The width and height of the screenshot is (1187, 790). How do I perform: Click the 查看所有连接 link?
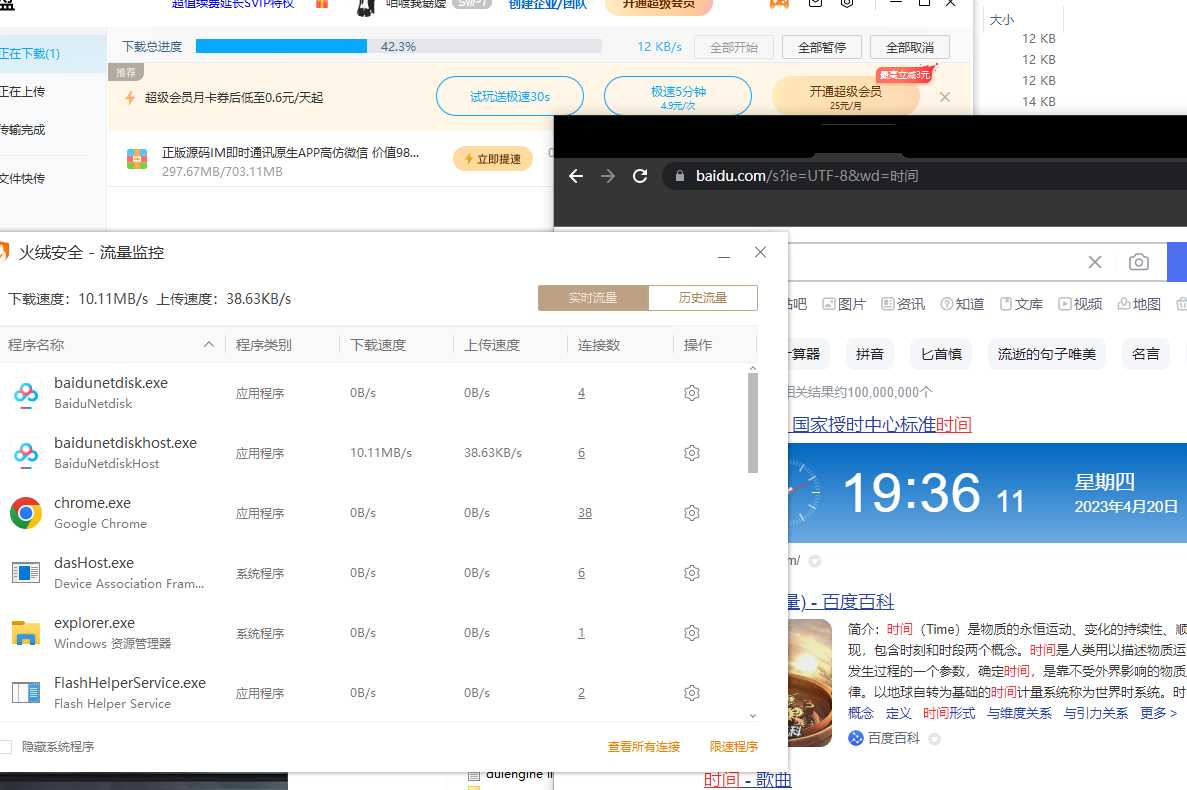643,746
